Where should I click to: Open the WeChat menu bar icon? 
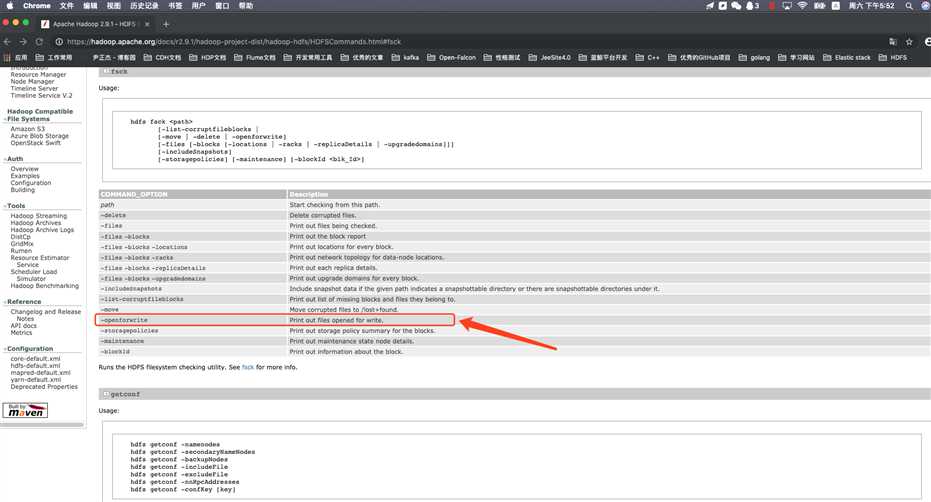pos(736,5)
